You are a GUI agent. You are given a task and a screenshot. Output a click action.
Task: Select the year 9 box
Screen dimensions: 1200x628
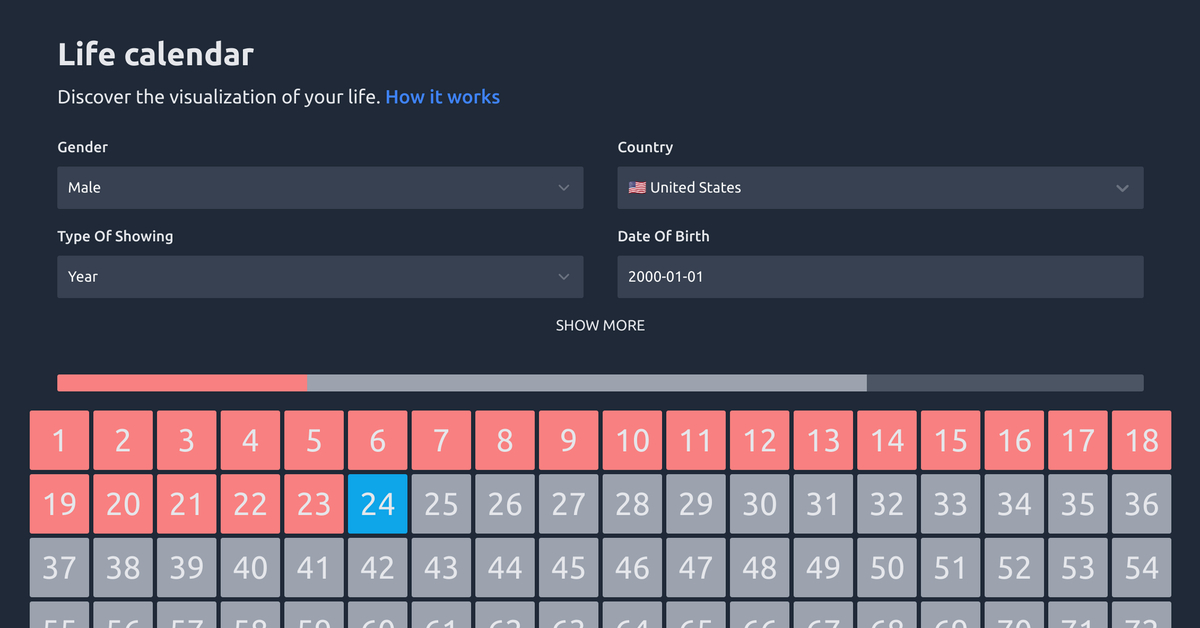[568, 440]
